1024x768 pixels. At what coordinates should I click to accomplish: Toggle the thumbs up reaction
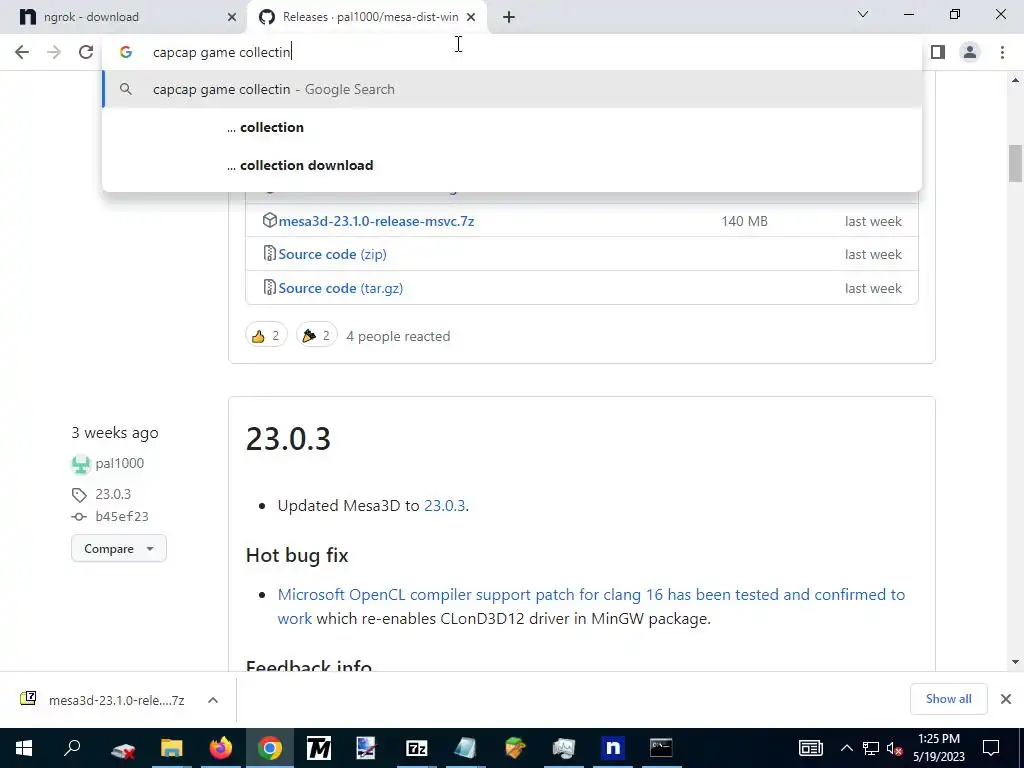point(266,336)
